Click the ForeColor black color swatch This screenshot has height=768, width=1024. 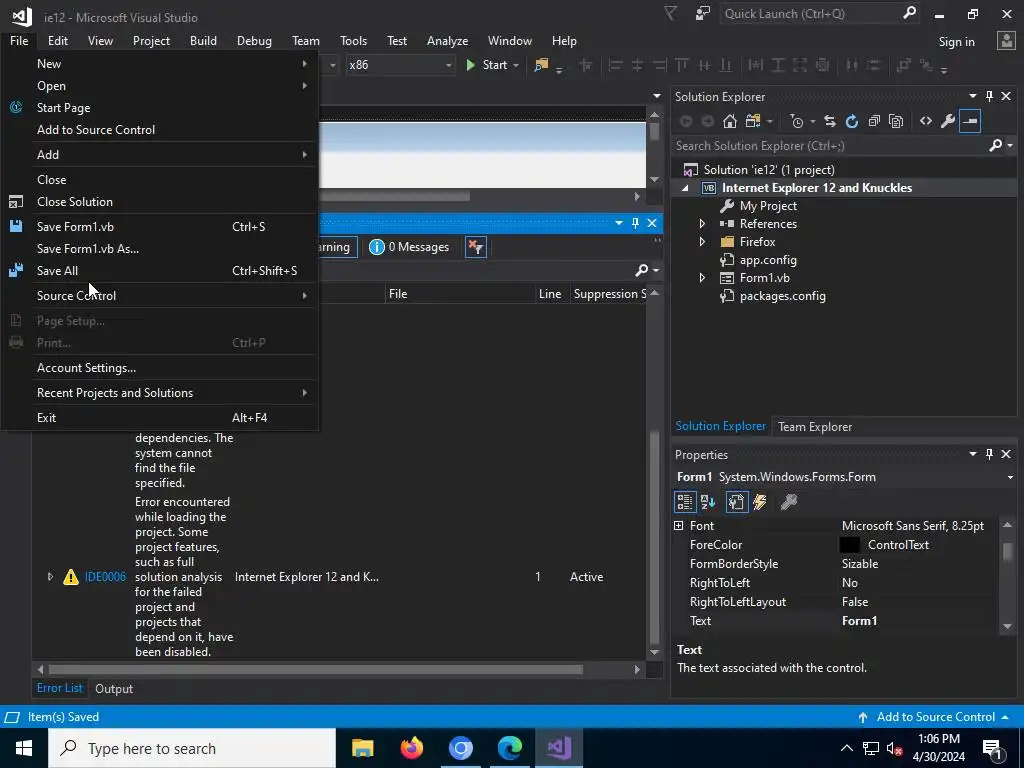[x=849, y=545]
